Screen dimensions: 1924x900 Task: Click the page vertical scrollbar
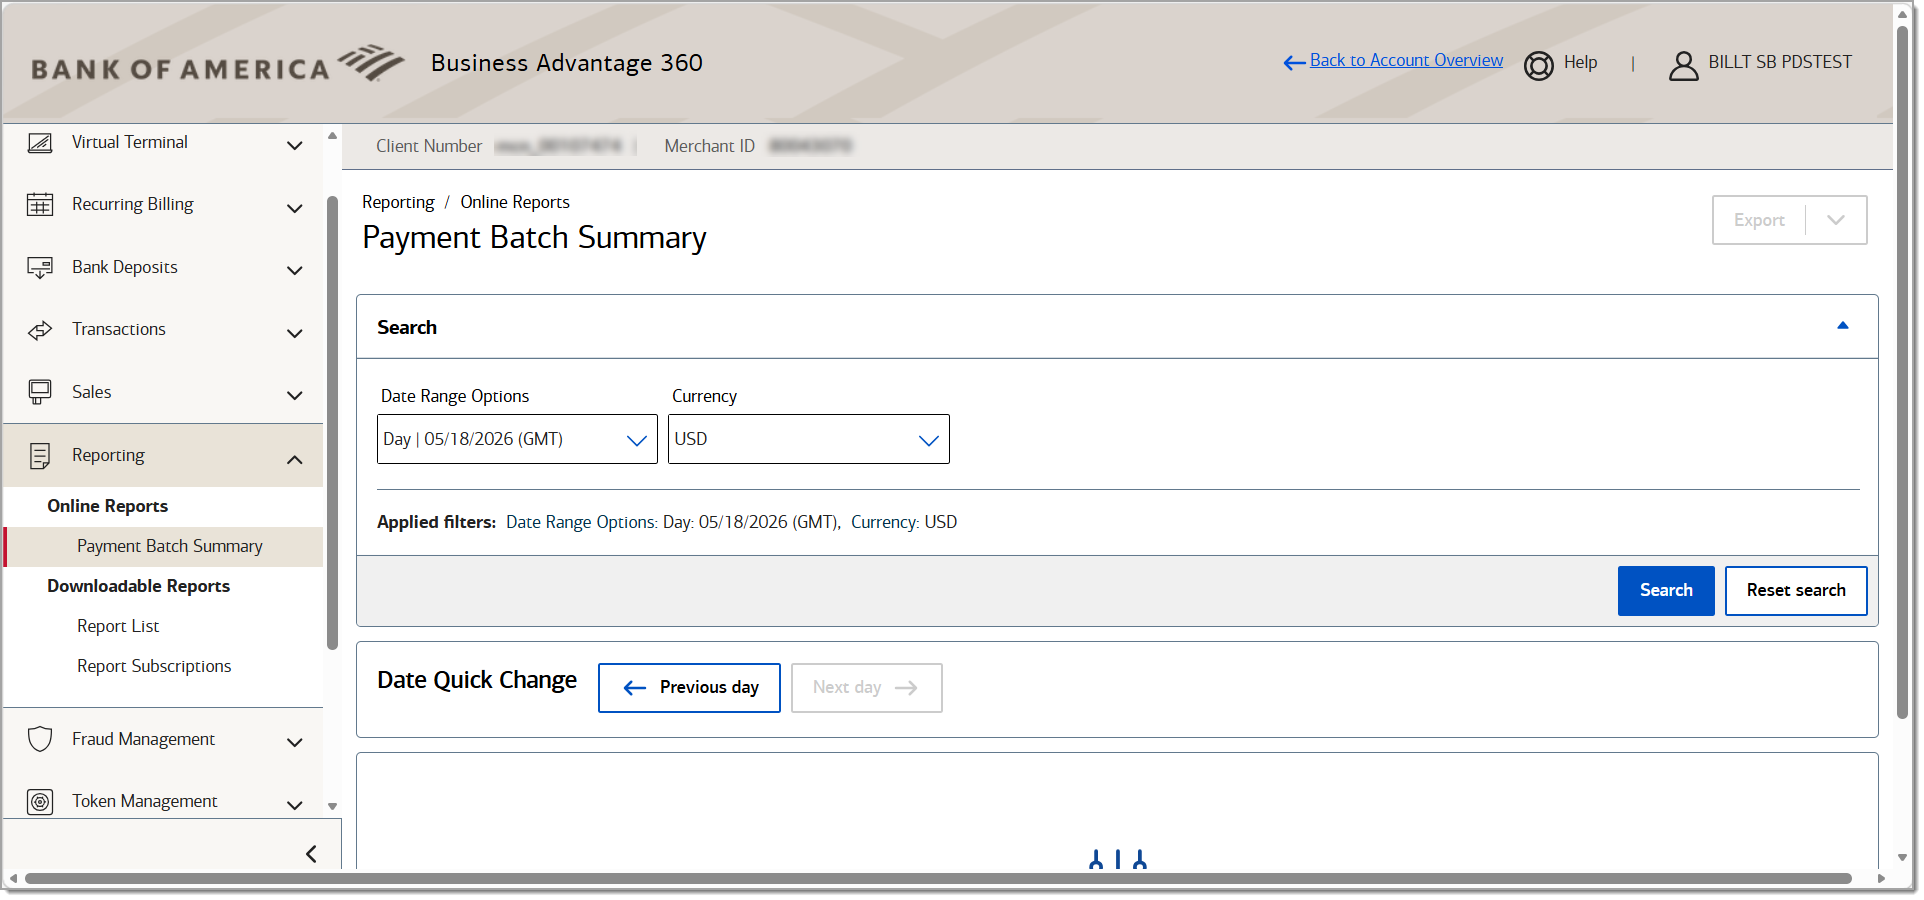[1902, 370]
